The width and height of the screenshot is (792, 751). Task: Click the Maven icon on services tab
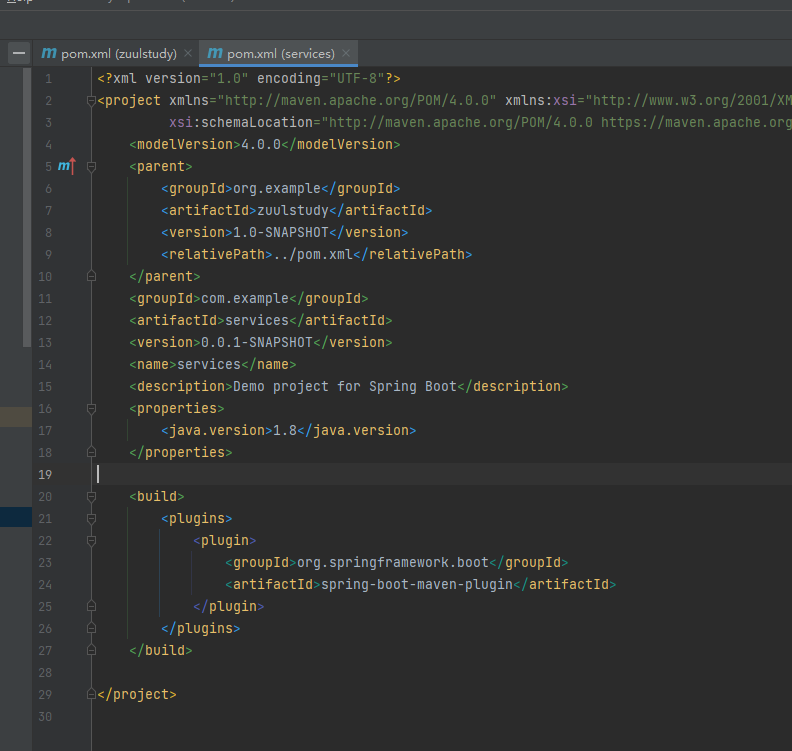click(215, 53)
